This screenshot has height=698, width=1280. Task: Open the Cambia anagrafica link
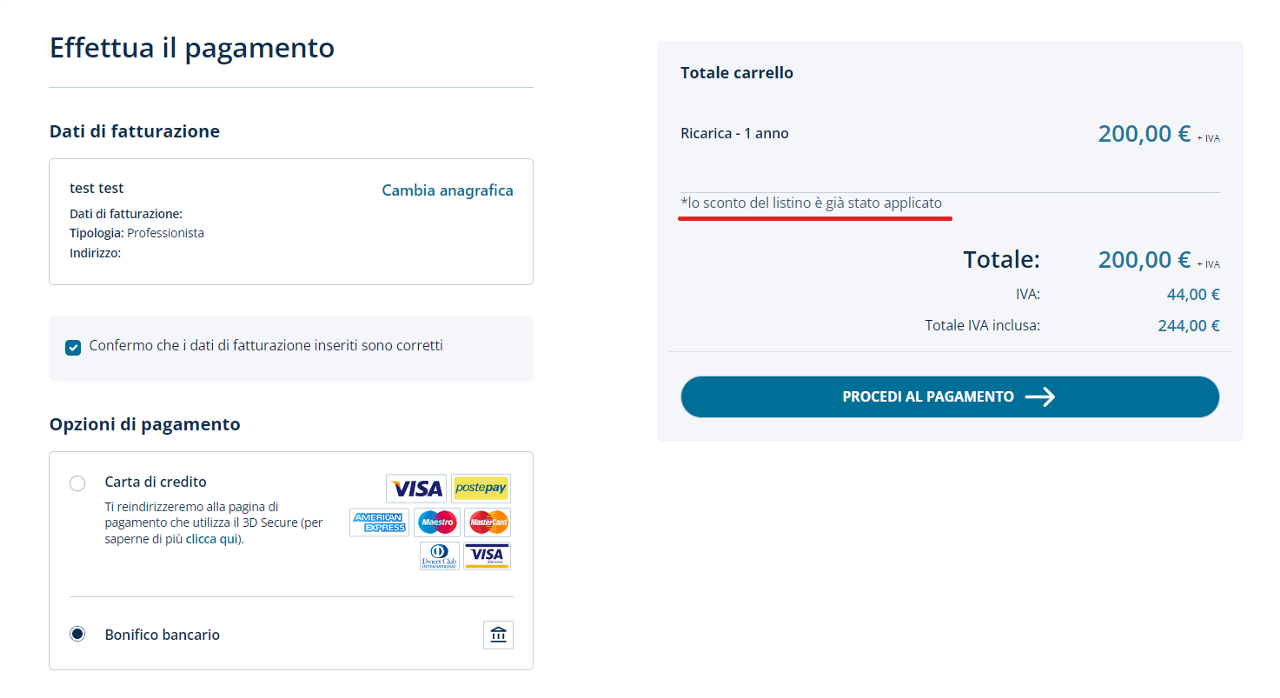click(447, 190)
